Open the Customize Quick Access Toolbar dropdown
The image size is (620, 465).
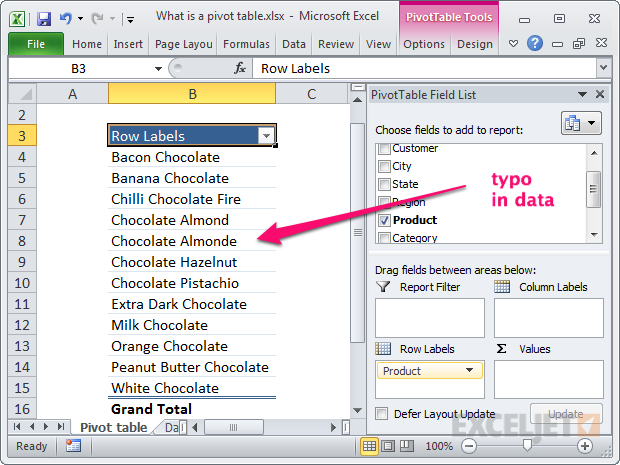130,19
